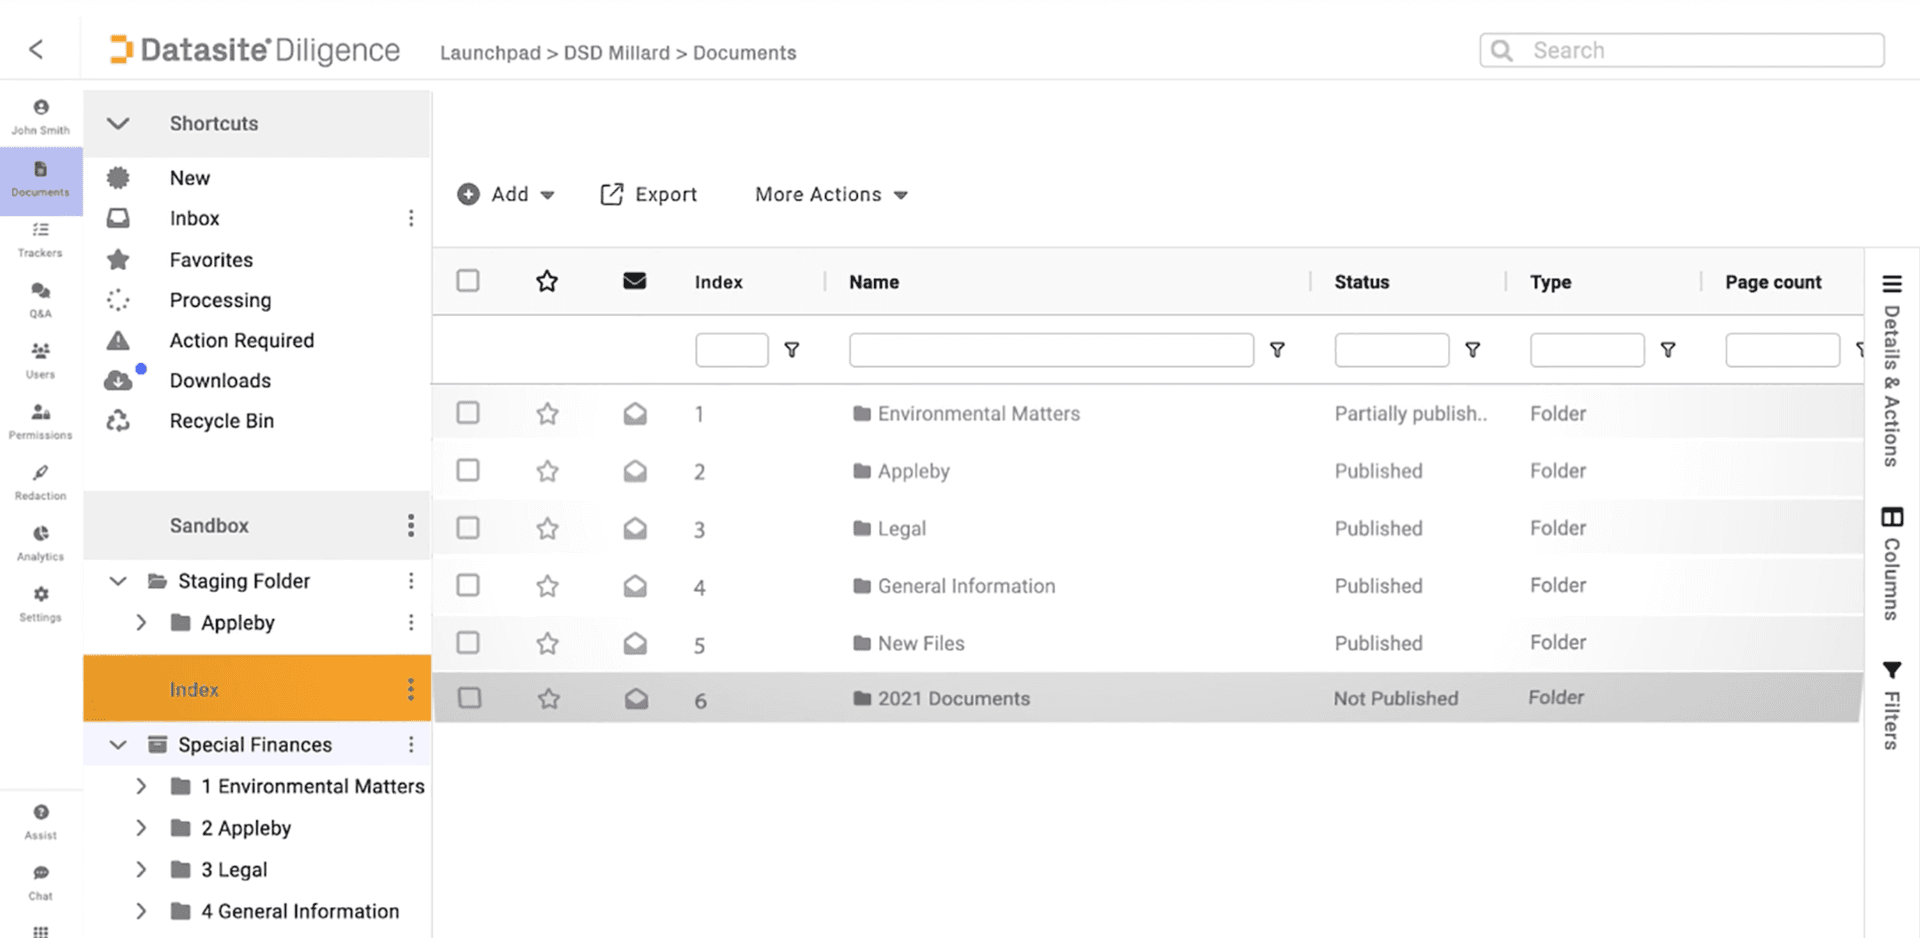Open the Documents breadcrumb item
This screenshot has height=938, width=1920.
[x=744, y=52]
